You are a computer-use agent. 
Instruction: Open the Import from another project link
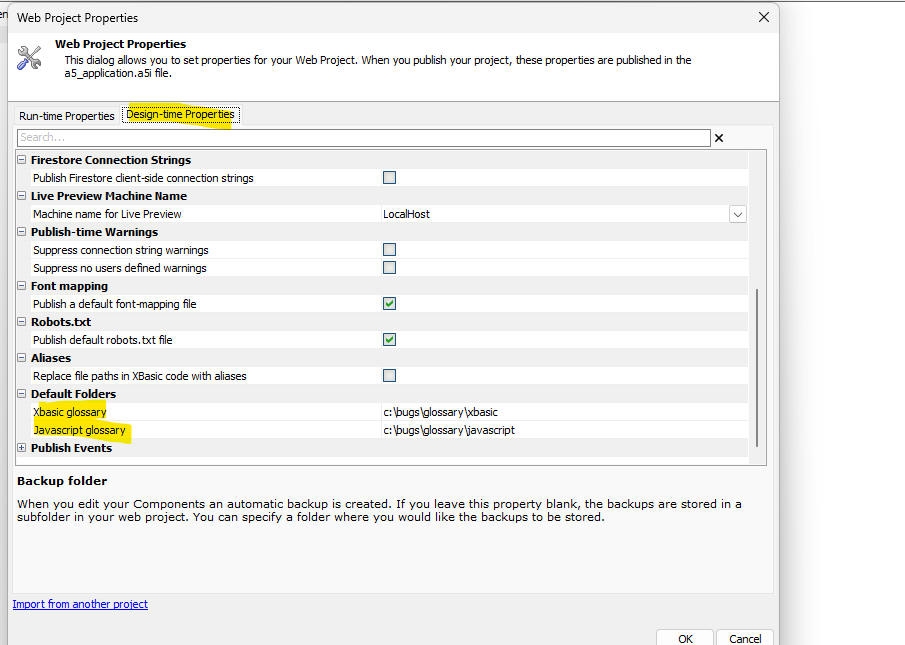(x=80, y=604)
